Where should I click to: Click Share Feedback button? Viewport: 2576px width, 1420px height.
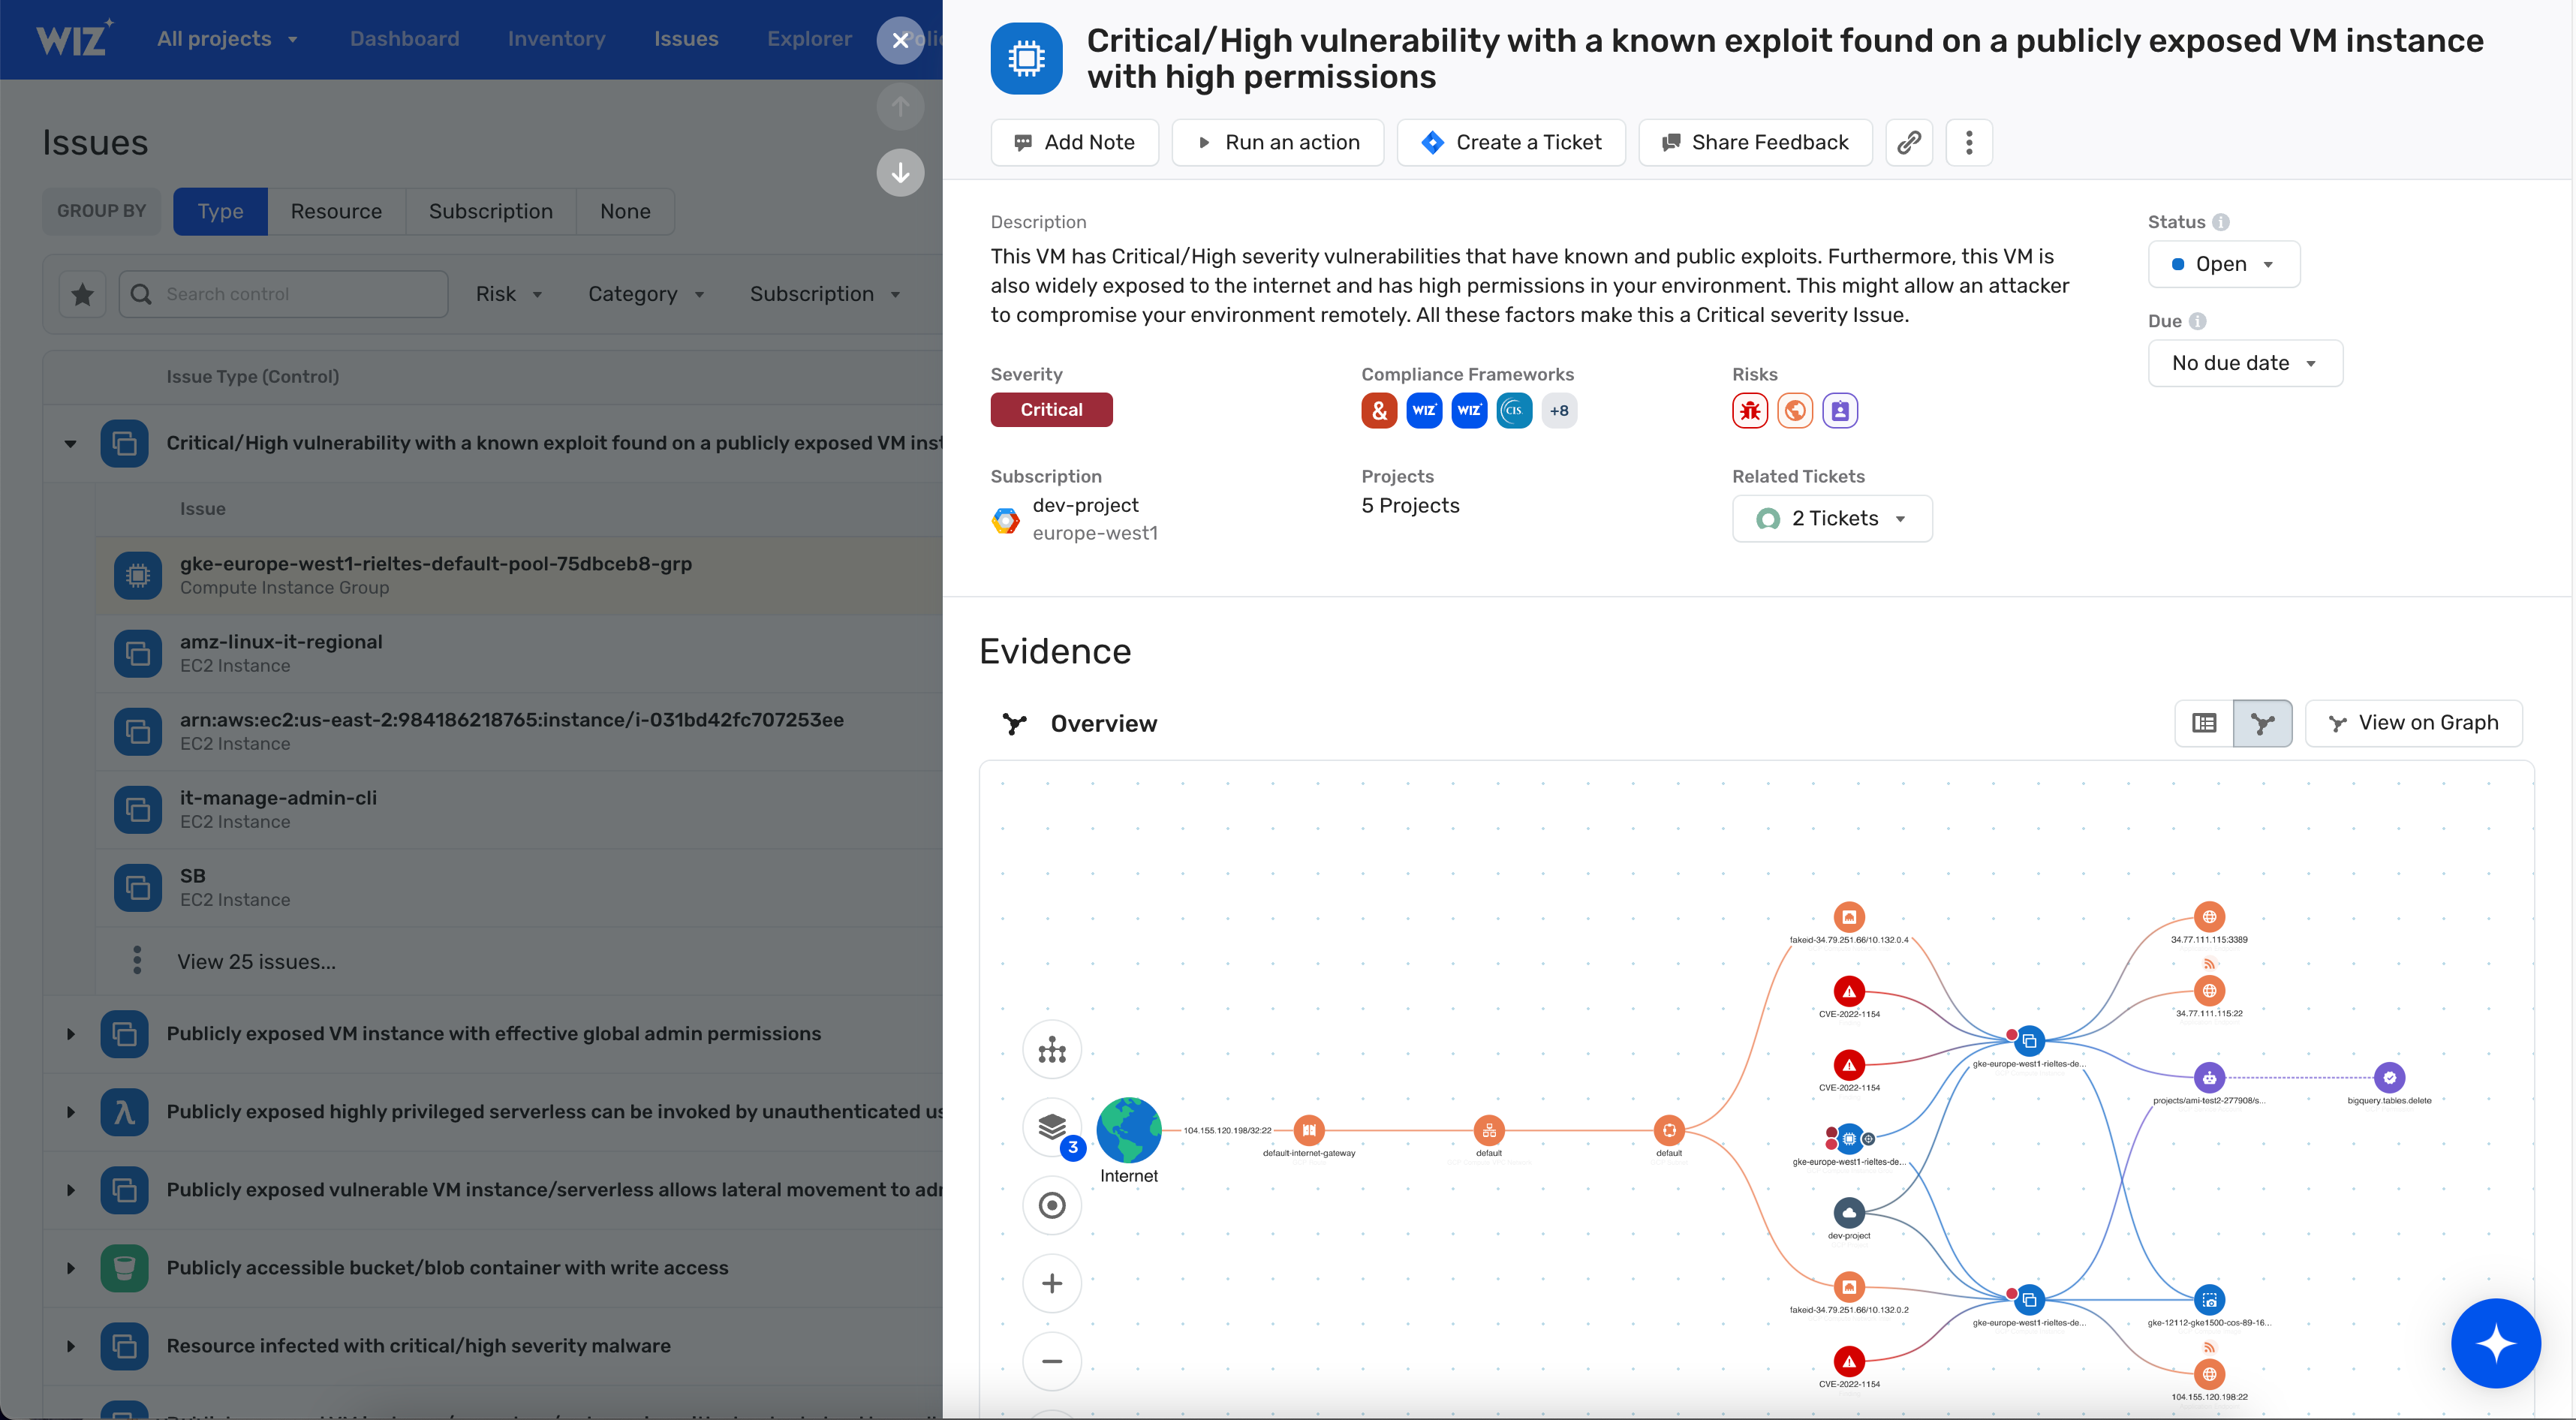tap(1755, 142)
